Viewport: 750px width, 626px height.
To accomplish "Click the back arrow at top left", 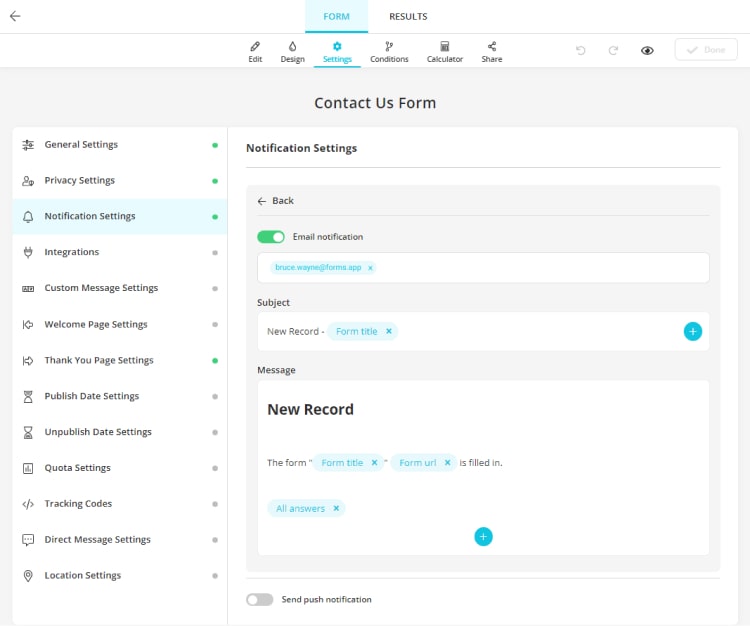I will (x=15, y=16).
